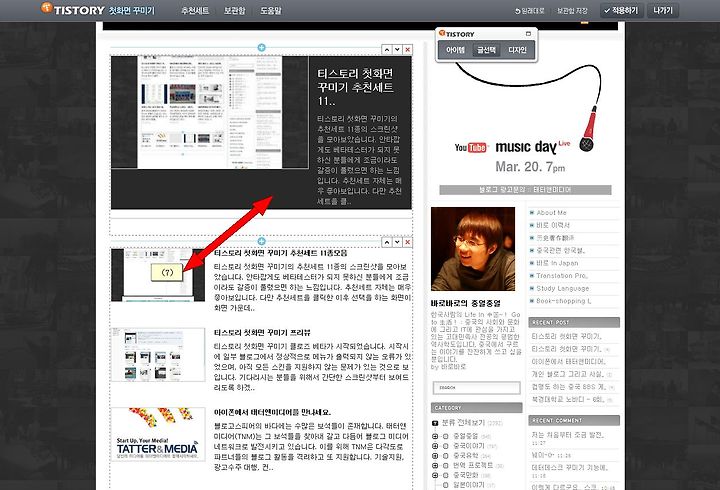Viewport: 720px width, 490px height.
Task: Open the 도움말 menu
Action: pos(271,11)
